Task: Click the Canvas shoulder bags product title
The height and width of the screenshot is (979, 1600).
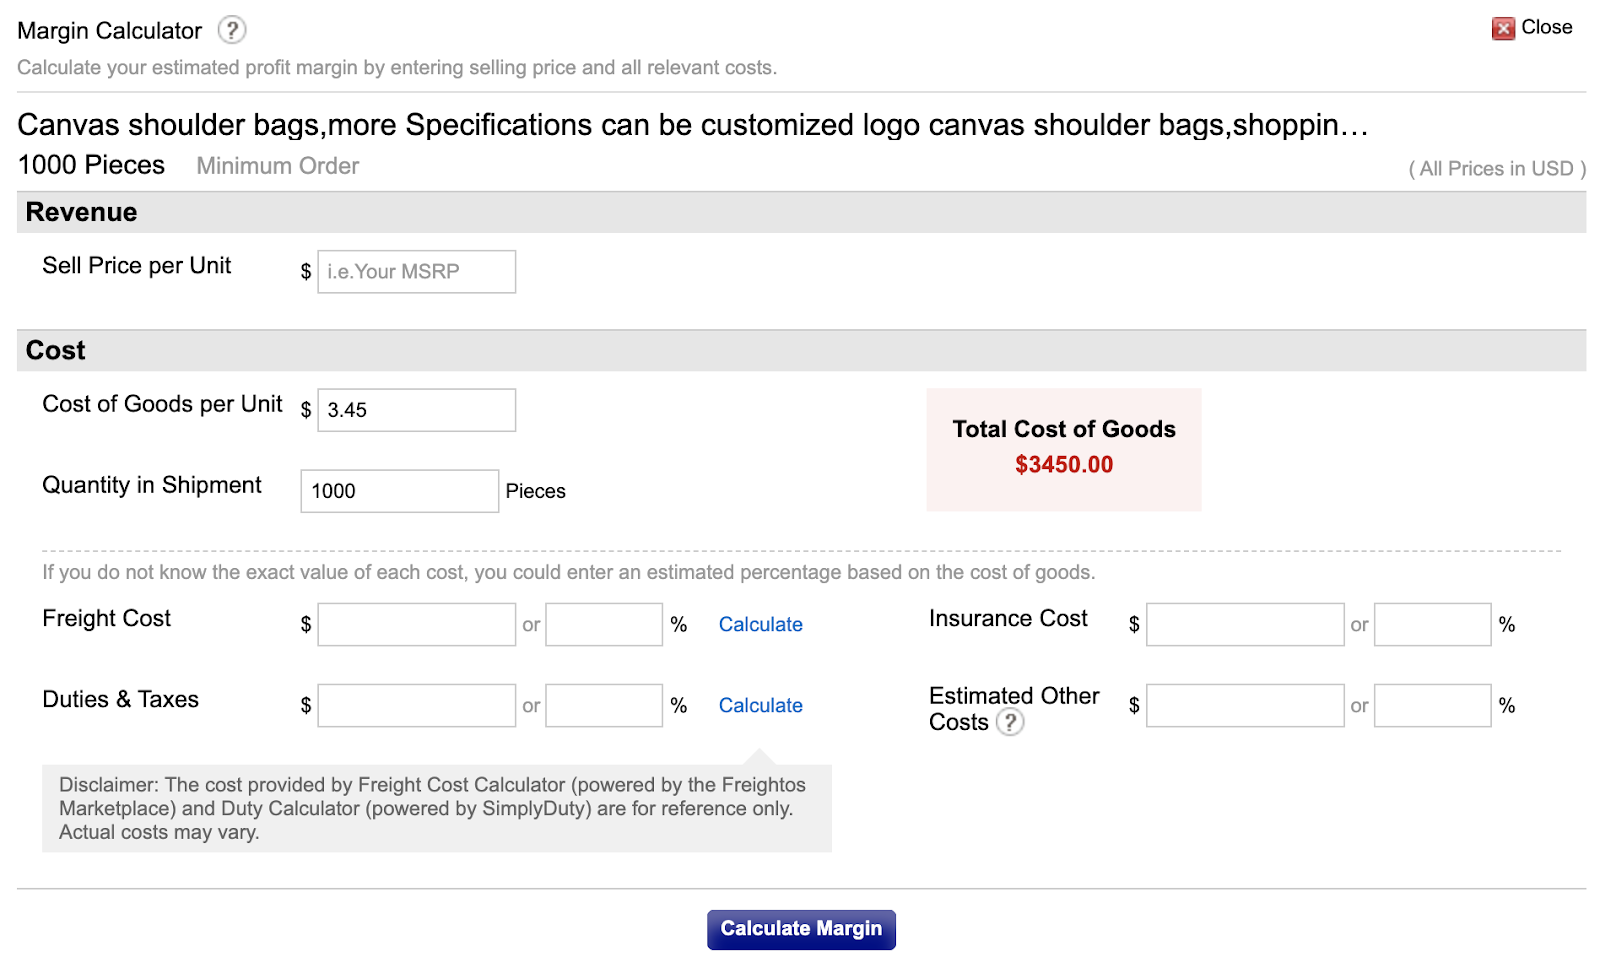Action: [692, 125]
